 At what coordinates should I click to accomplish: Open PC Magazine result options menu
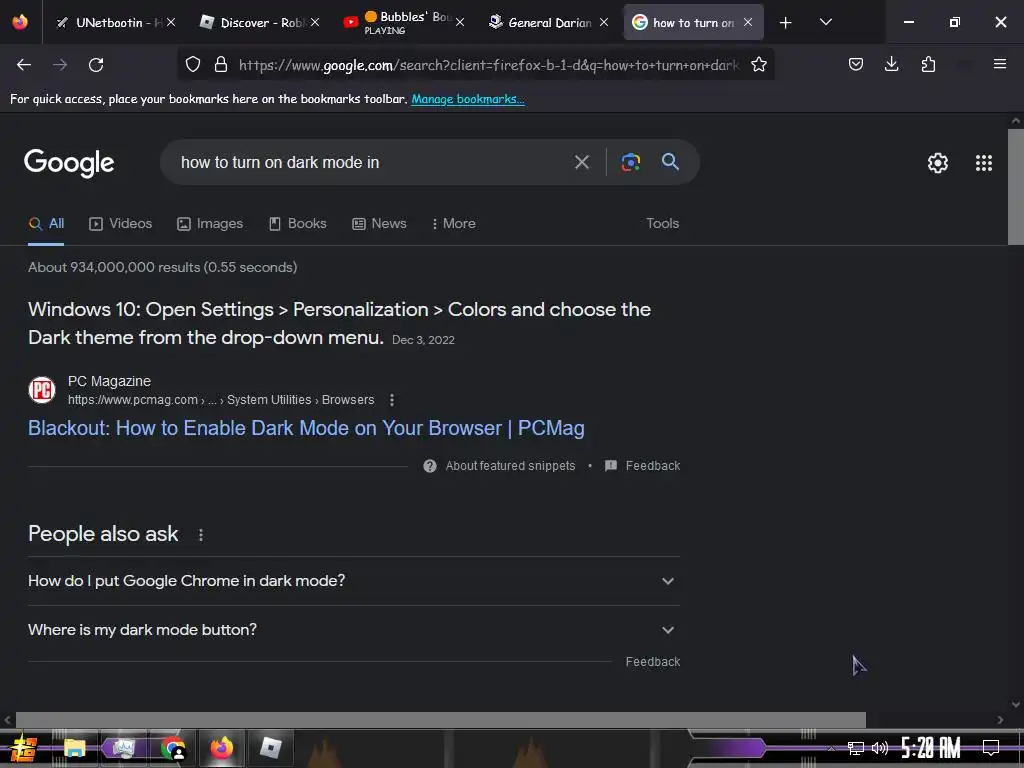click(x=392, y=400)
